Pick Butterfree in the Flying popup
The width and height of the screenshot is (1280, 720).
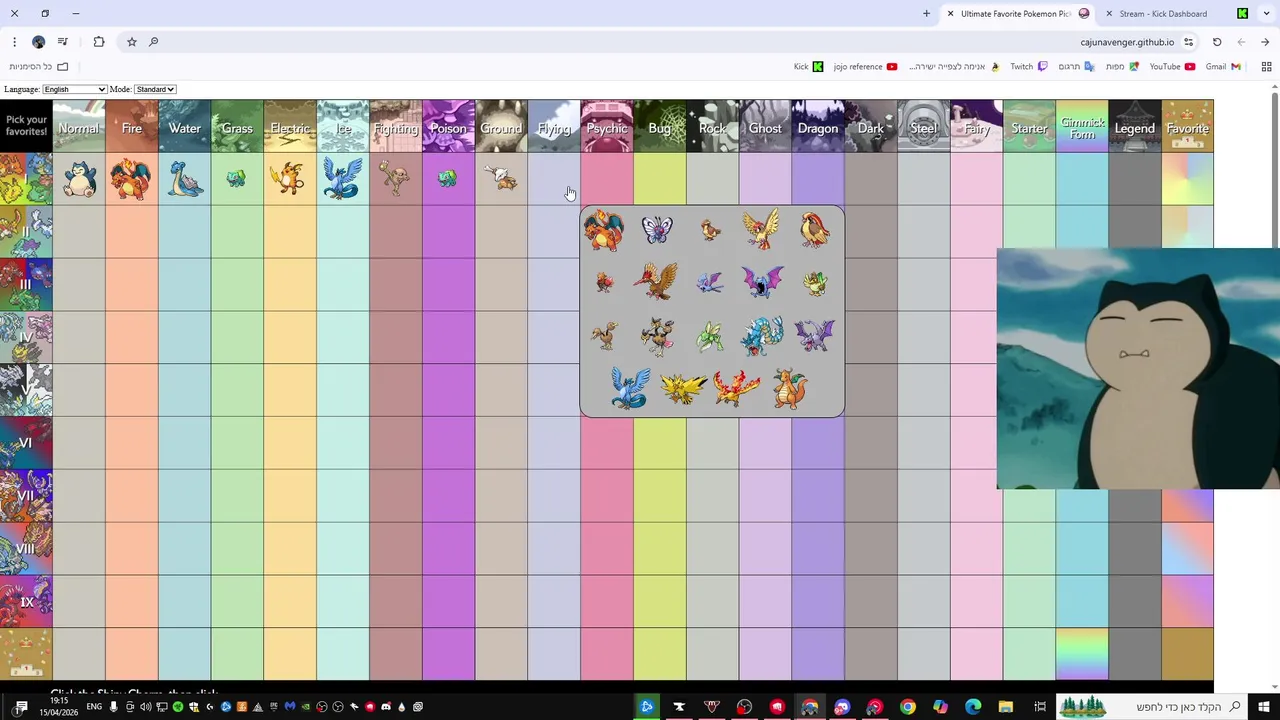[x=657, y=230]
